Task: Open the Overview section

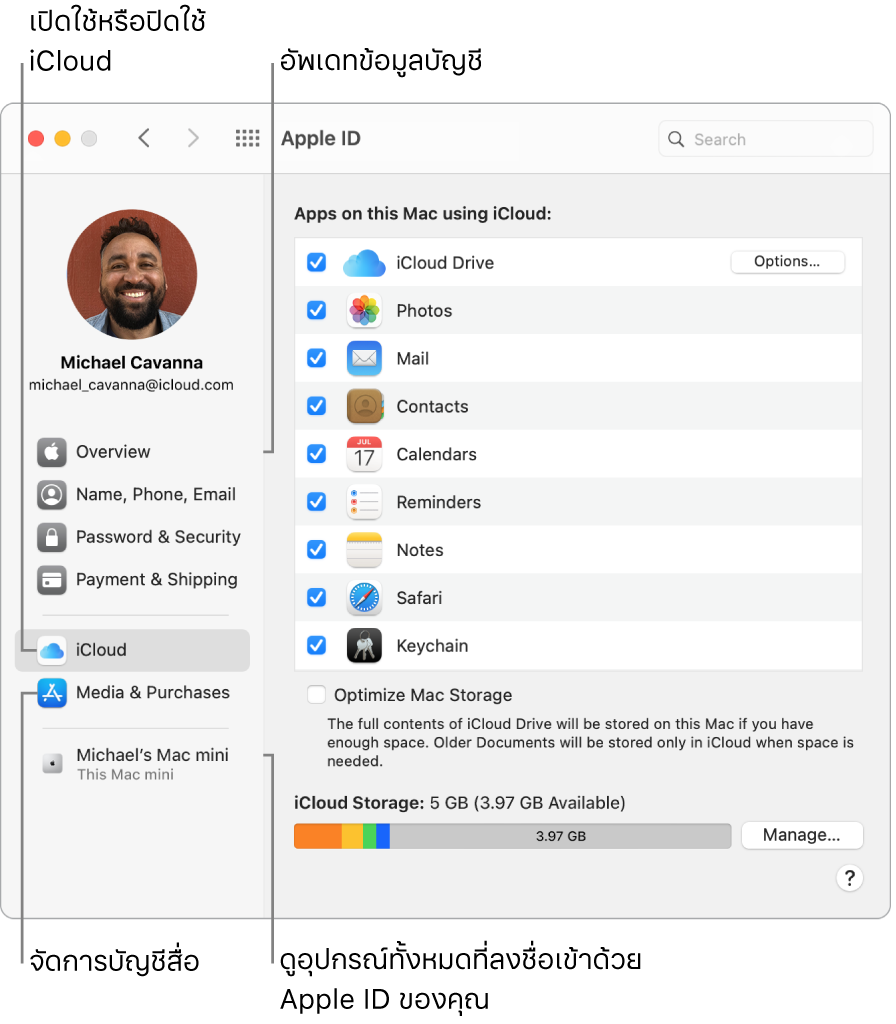Action: pos(132,452)
